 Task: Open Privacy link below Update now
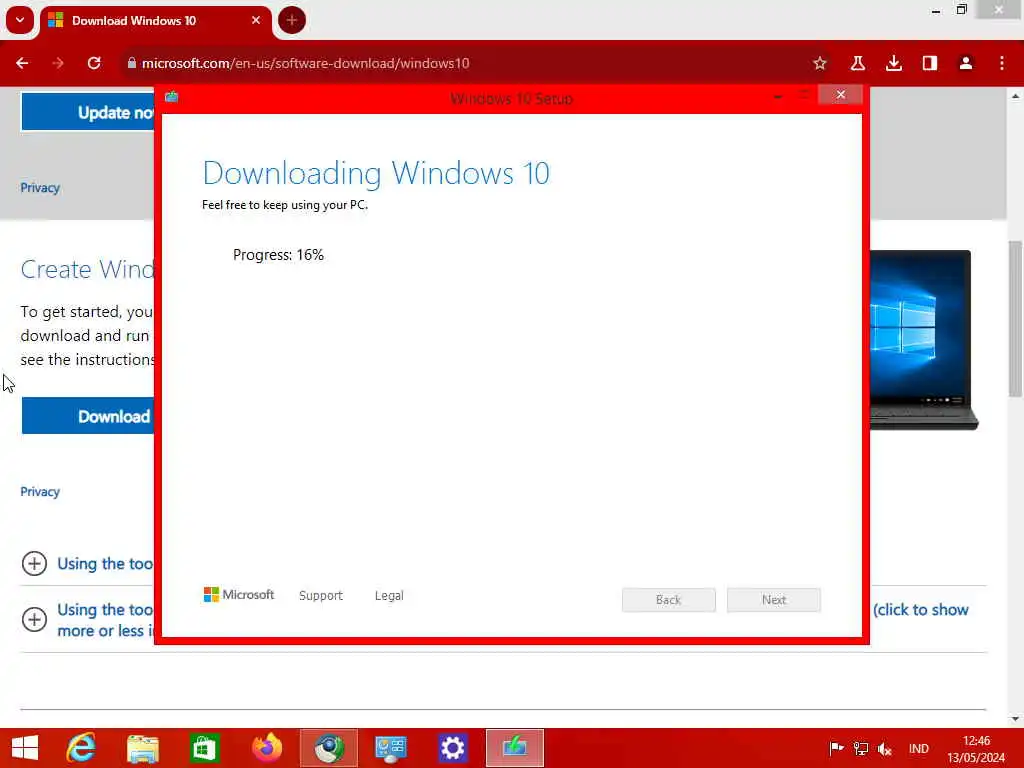(x=40, y=188)
